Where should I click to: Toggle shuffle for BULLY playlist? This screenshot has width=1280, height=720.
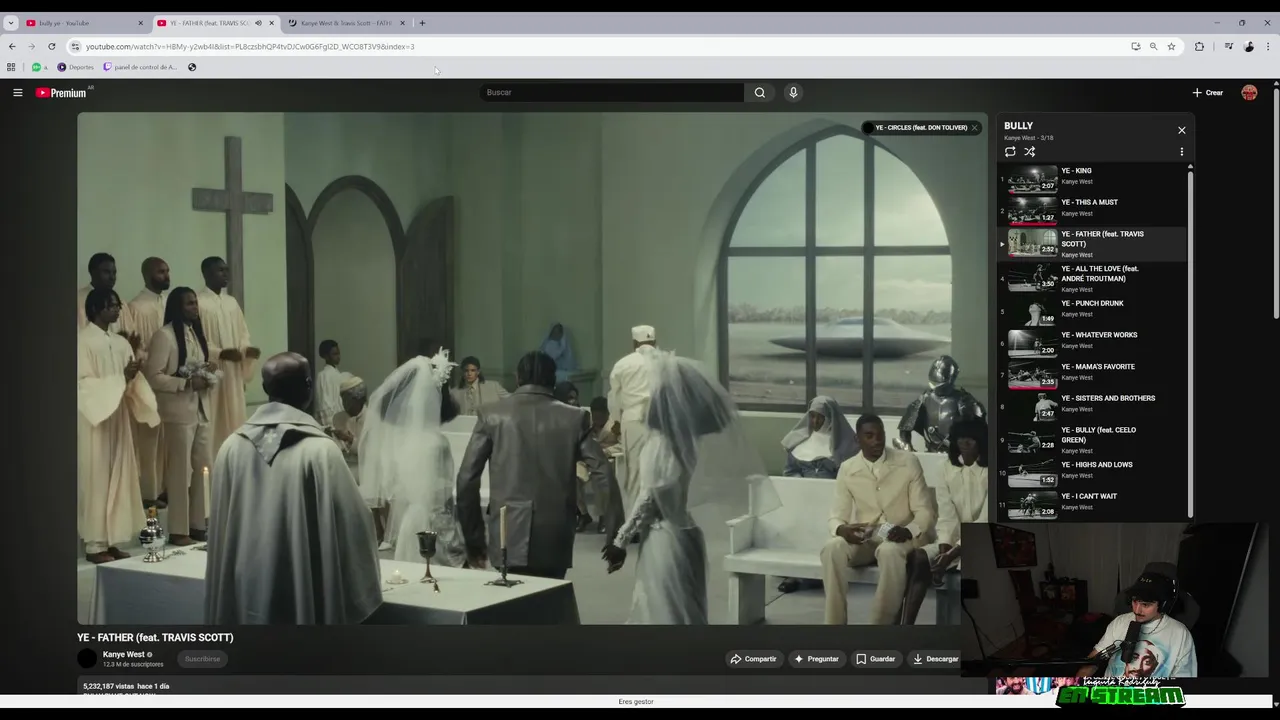click(1029, 152)
